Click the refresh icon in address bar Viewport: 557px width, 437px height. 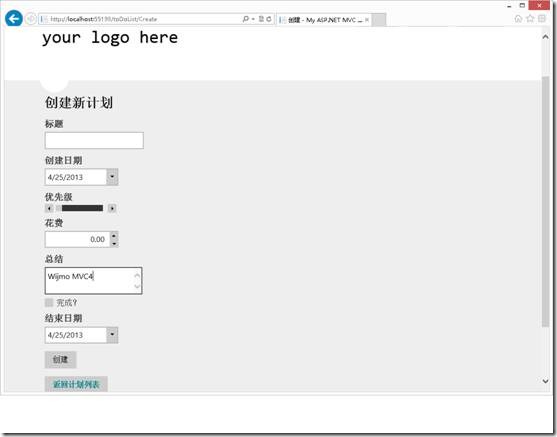269,19
